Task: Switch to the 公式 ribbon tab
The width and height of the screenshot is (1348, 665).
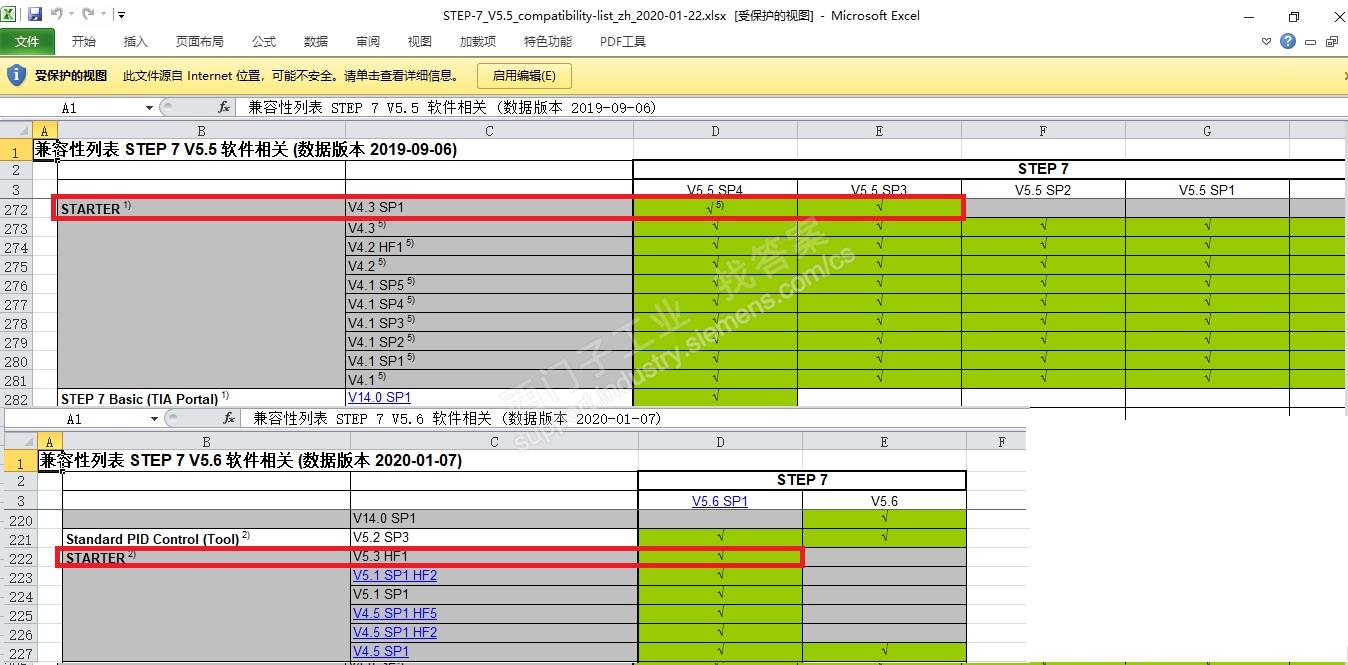Action: tap(264, 41)
